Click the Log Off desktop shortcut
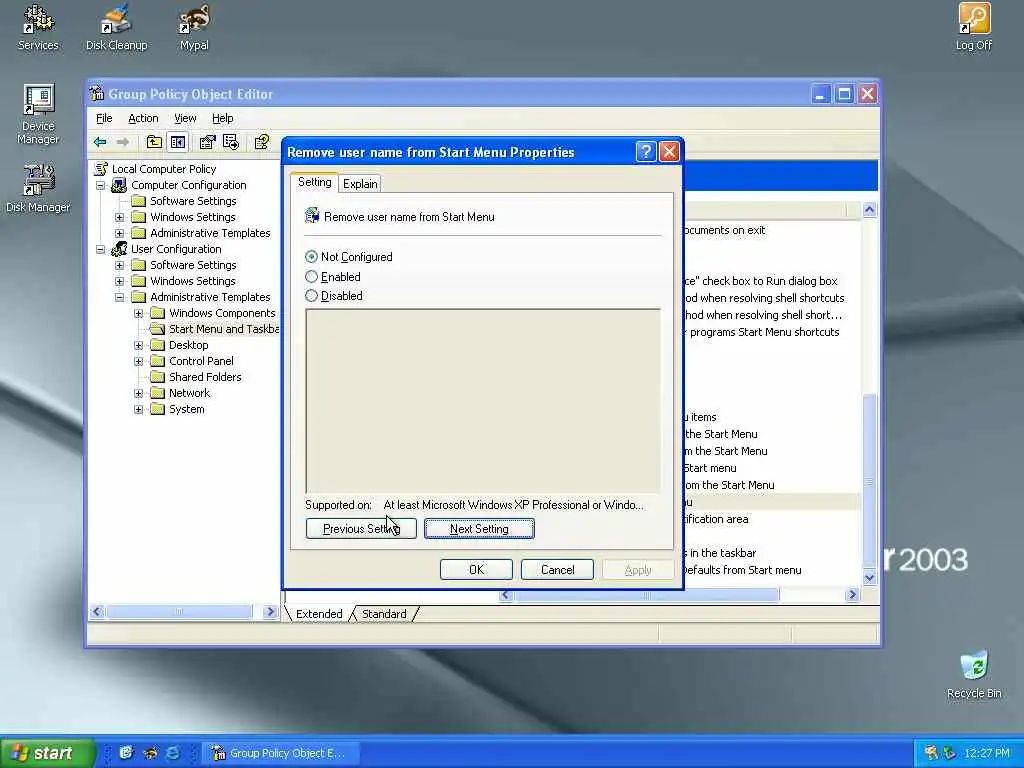1024x768 pixels. pos(974,27)
